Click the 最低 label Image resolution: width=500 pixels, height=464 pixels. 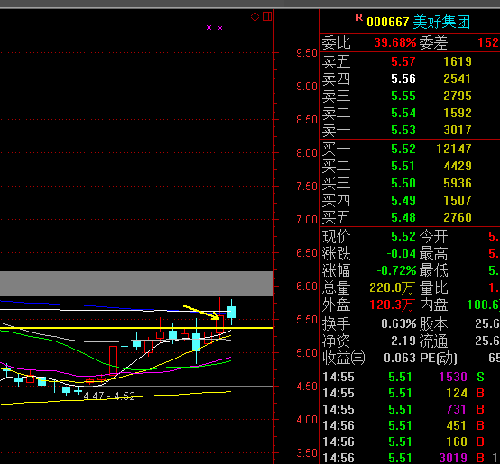[x=434, y=271]
